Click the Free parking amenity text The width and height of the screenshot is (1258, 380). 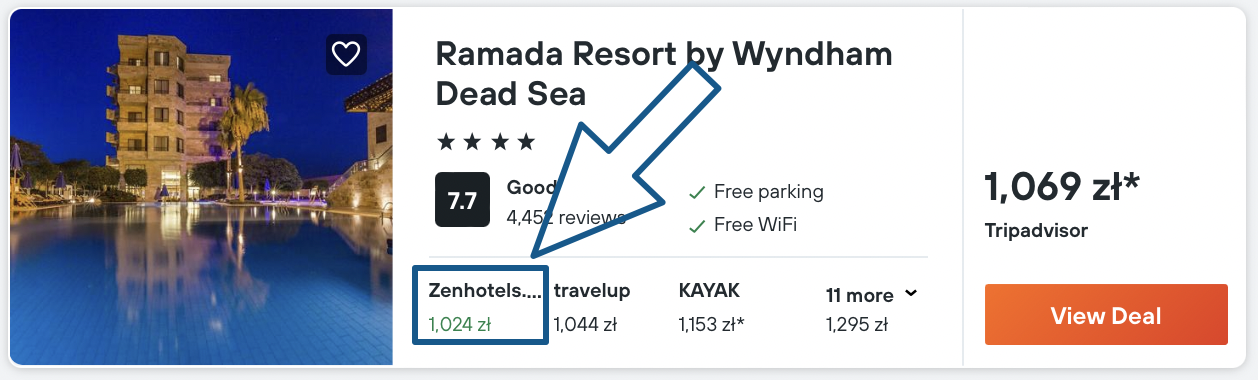(769, 192)
